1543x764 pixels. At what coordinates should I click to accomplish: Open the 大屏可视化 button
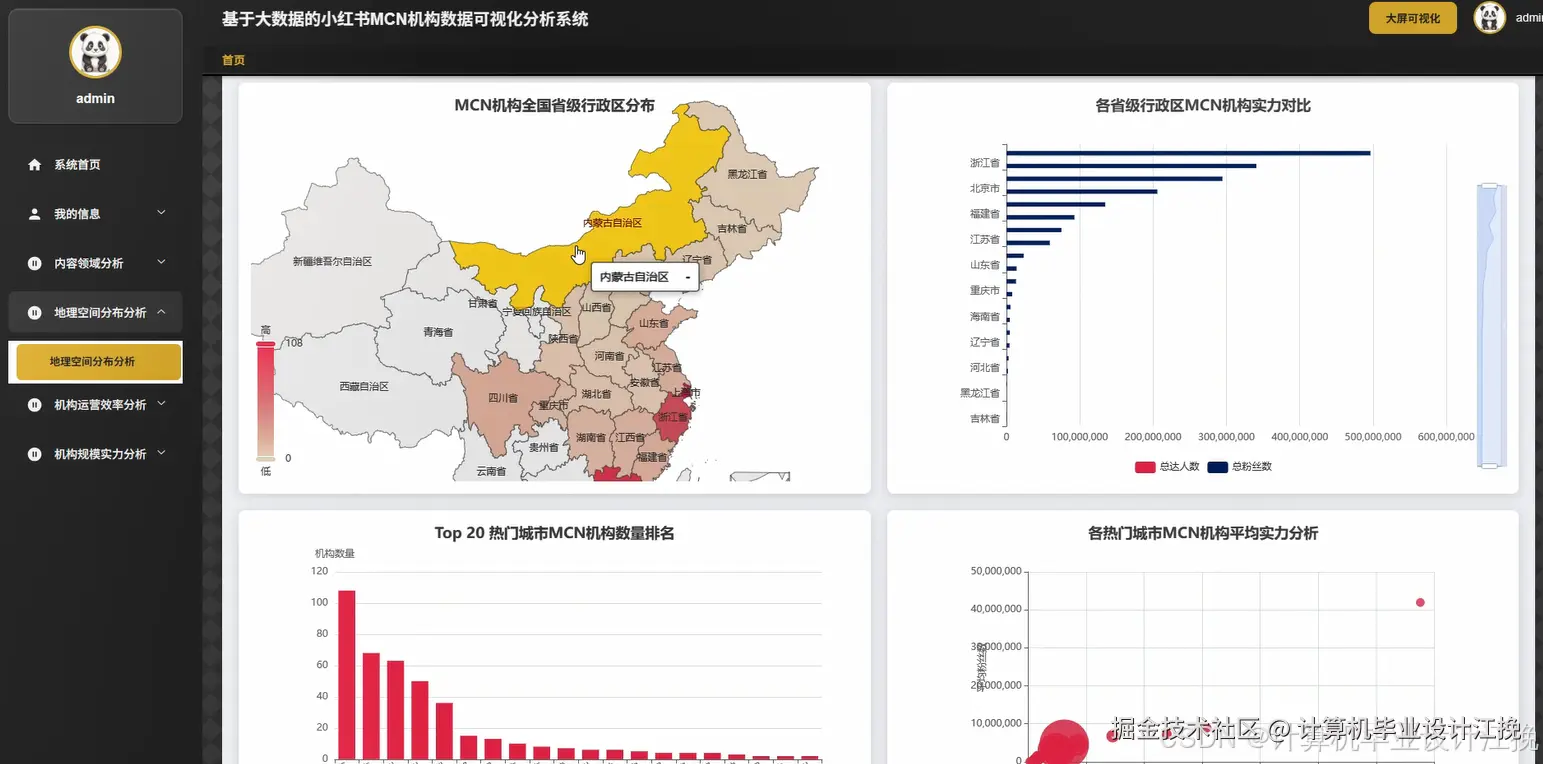pos(1412,18)
